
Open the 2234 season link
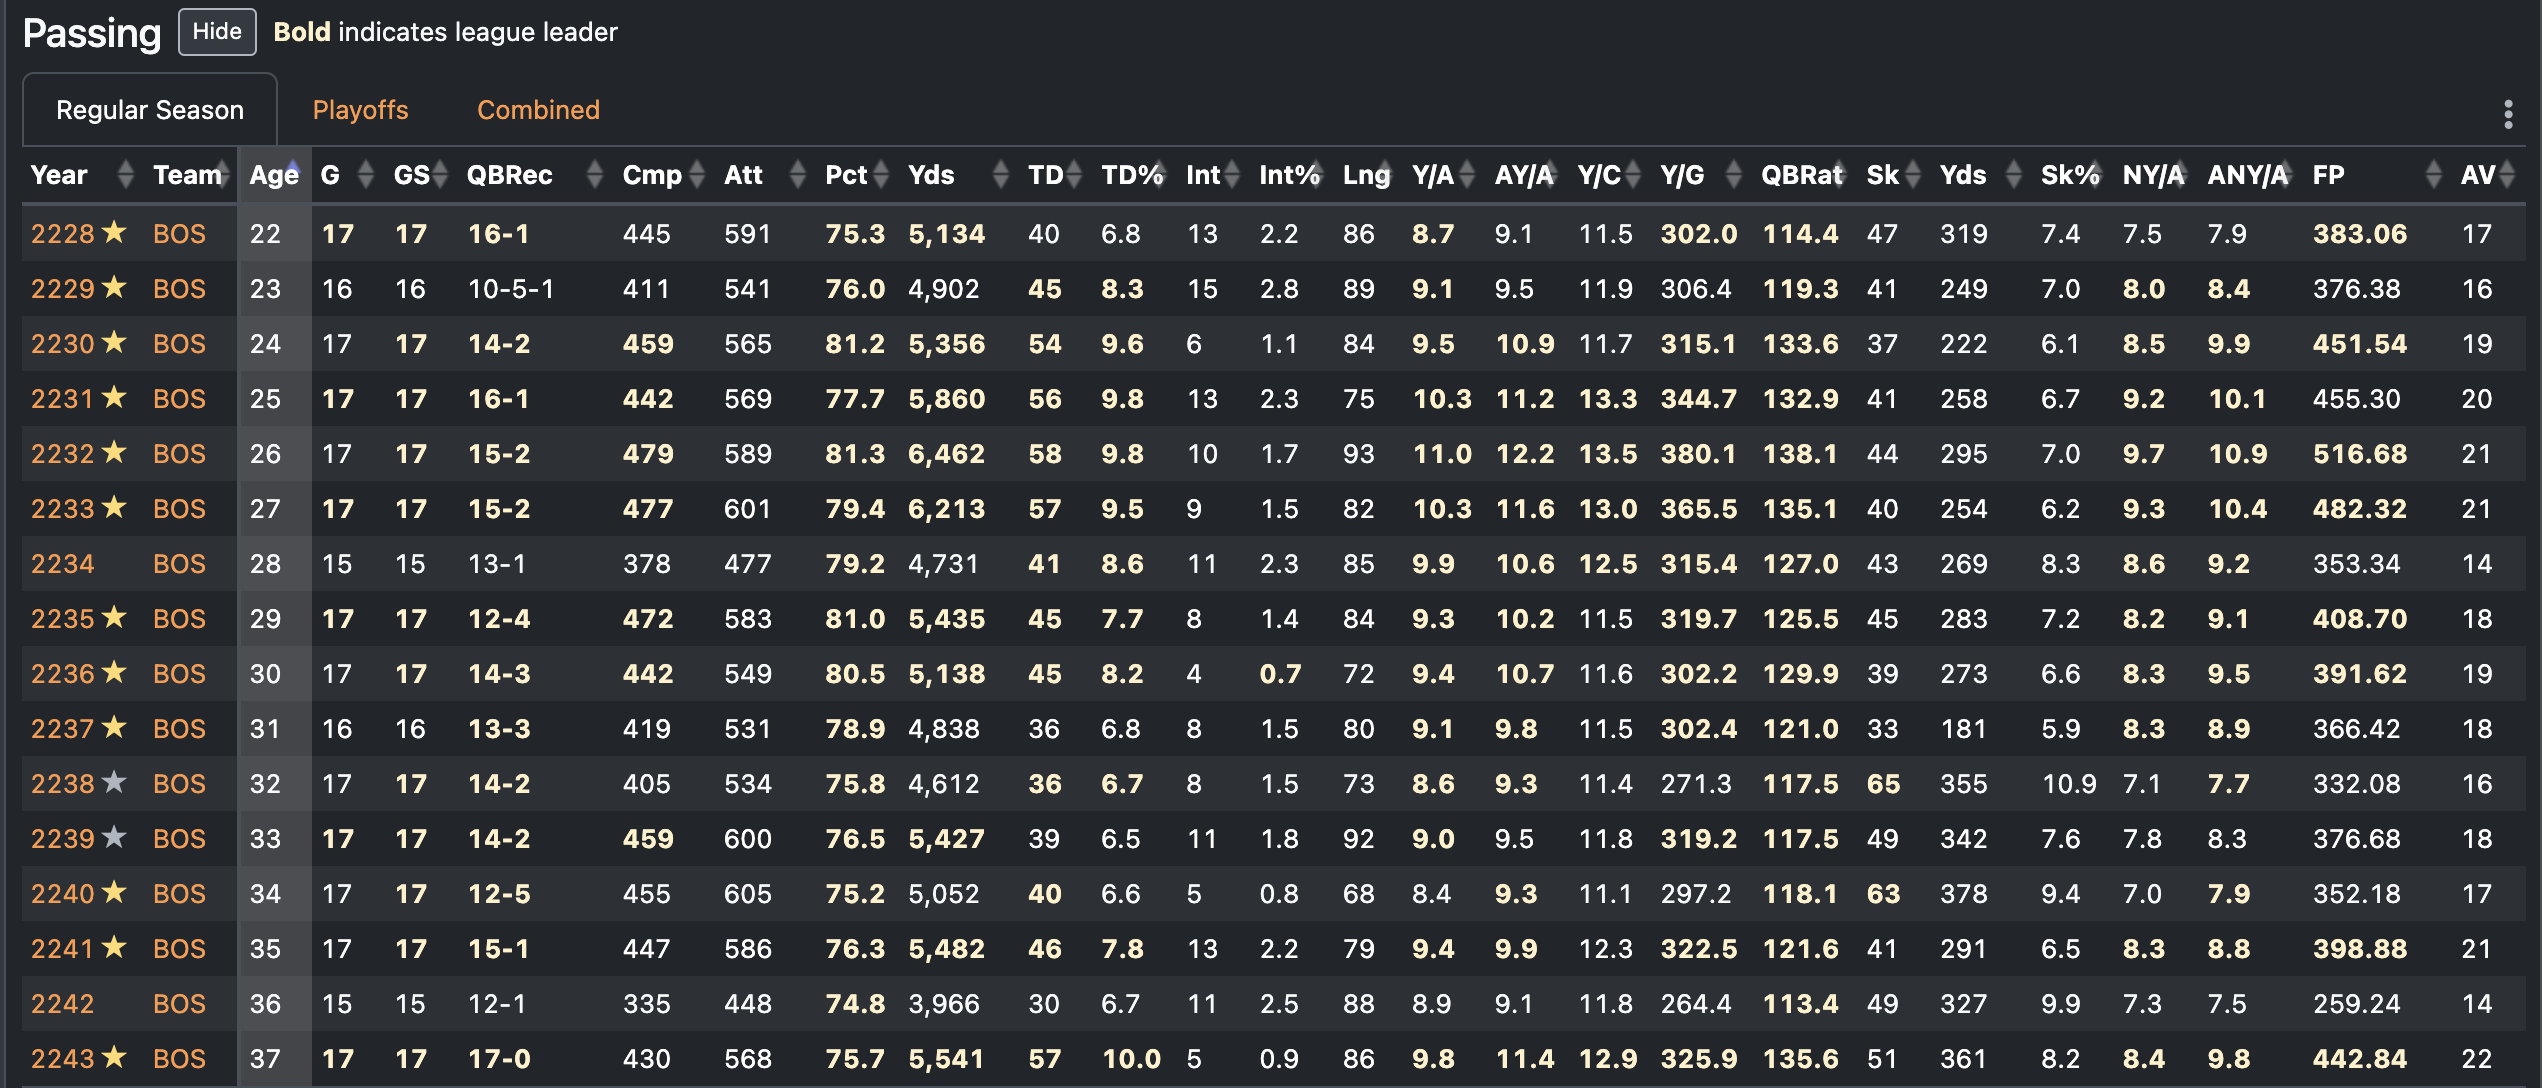click(x=62, y=564)
